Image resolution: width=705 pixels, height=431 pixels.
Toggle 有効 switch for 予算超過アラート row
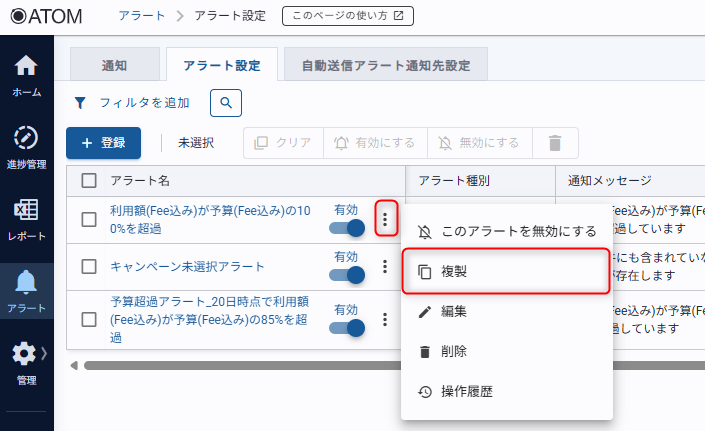[x=349, y=329]
